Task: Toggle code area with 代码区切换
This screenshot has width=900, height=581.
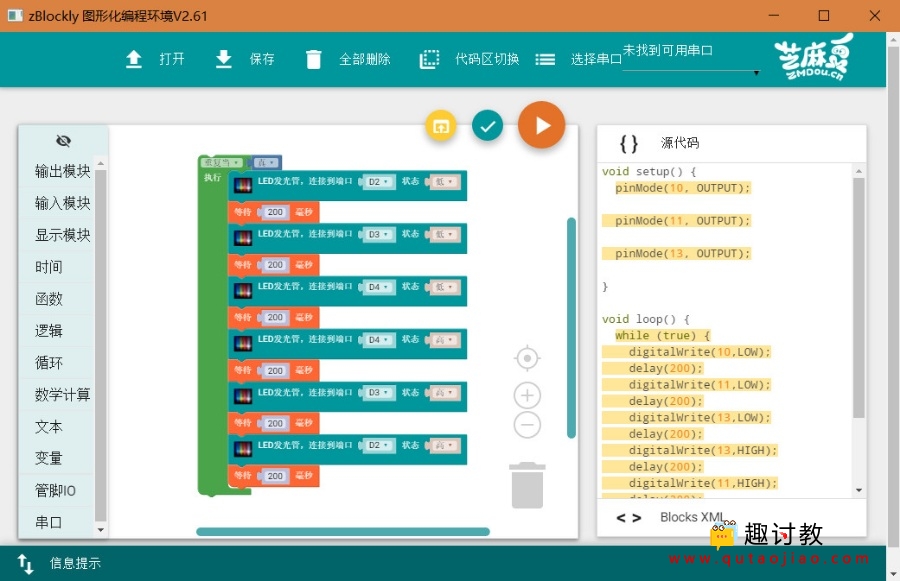Action: pos(487,59)
